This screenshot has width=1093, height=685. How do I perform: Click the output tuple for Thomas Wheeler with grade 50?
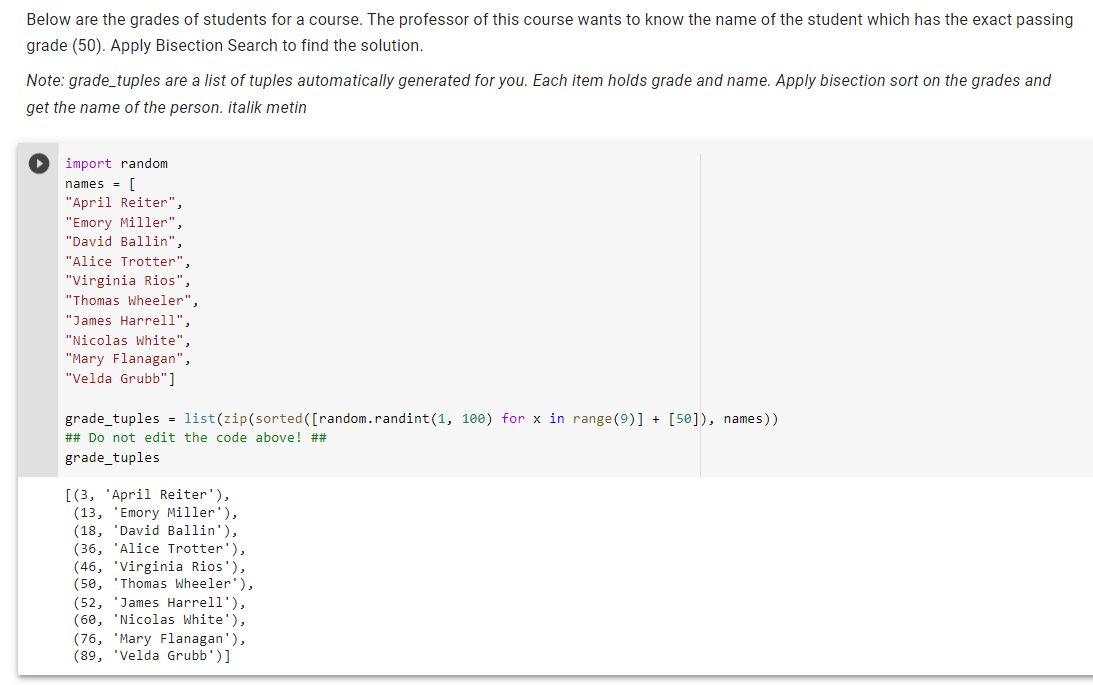pyautogui.click(x=163, y=584)
